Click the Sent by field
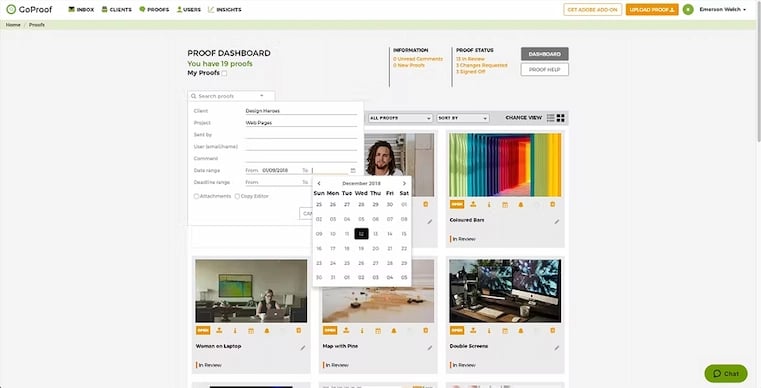Viewport: 761px width, 388px height. click(x=301, y=135)
